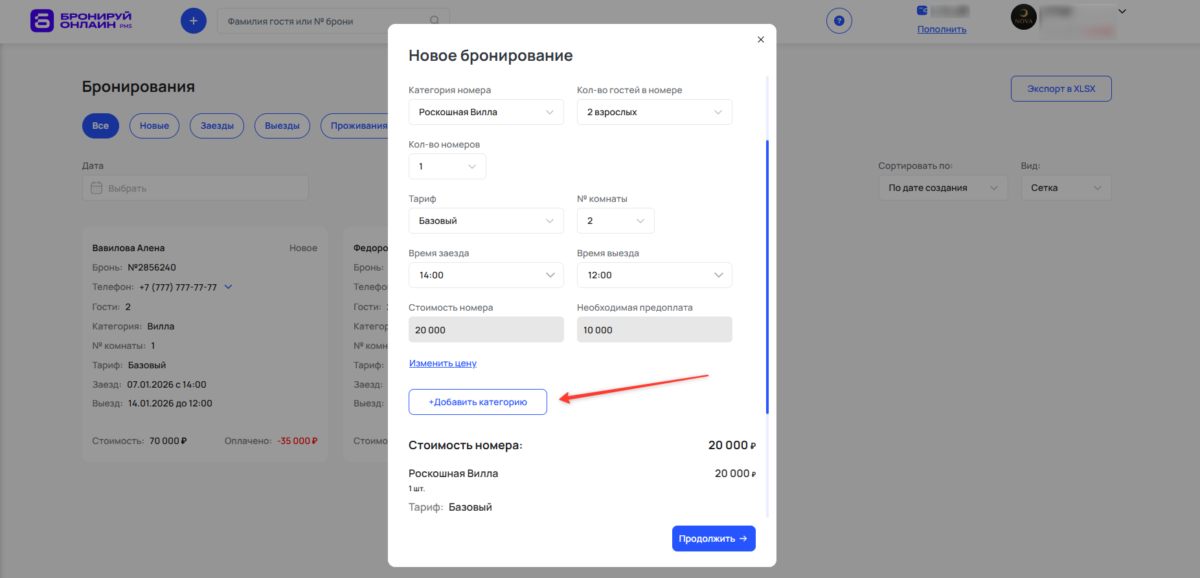Open the Тариф dropdown
The height and width of the screenshot is (578, 1200).
[x=485, y=220]
